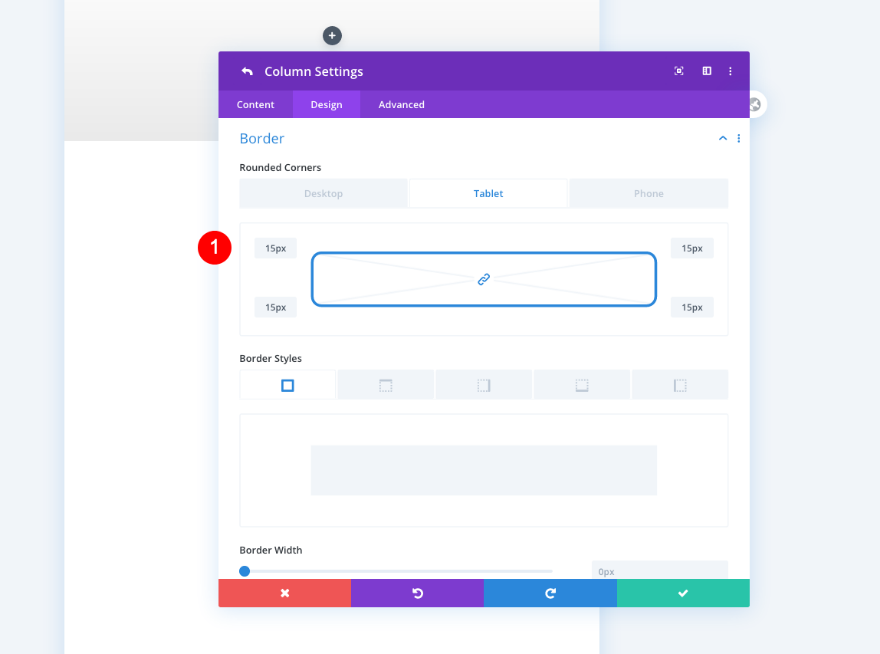Screen dimensions: 880x654
Task: Open Border section three-dot options
Action: 739,138
